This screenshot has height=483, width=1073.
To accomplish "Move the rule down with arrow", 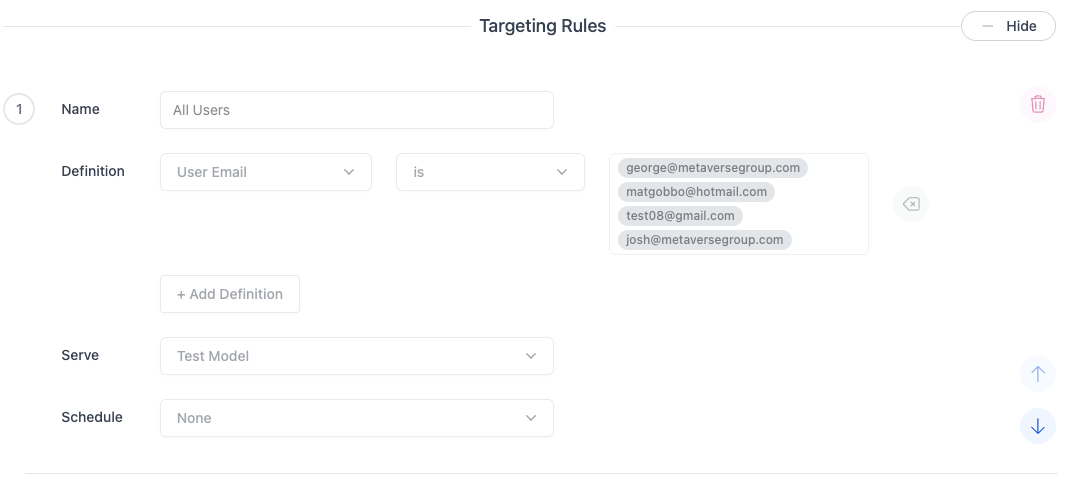I will 1038,426.
